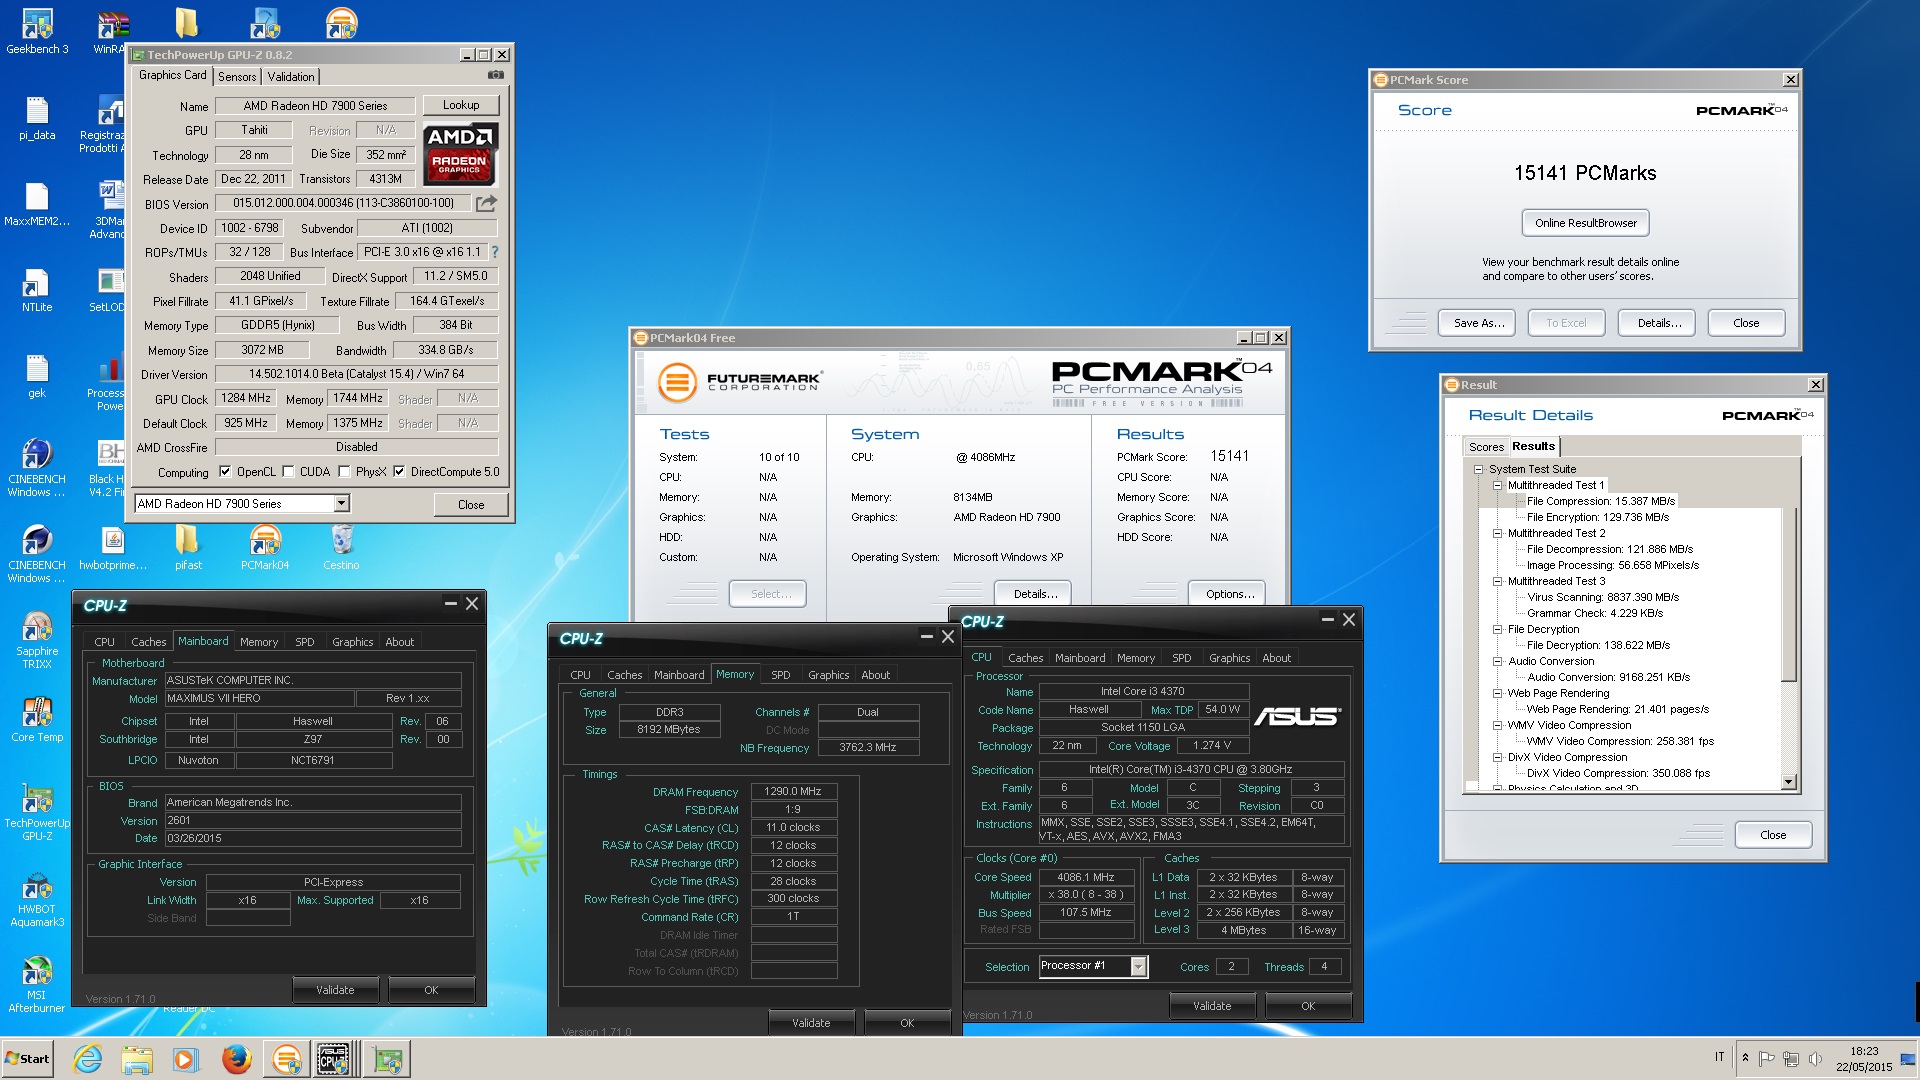The width and height of the screenshot is (1920, 1080).
Task: Click scroll down arrow in Result Details
Action: tap(1789, 782)
